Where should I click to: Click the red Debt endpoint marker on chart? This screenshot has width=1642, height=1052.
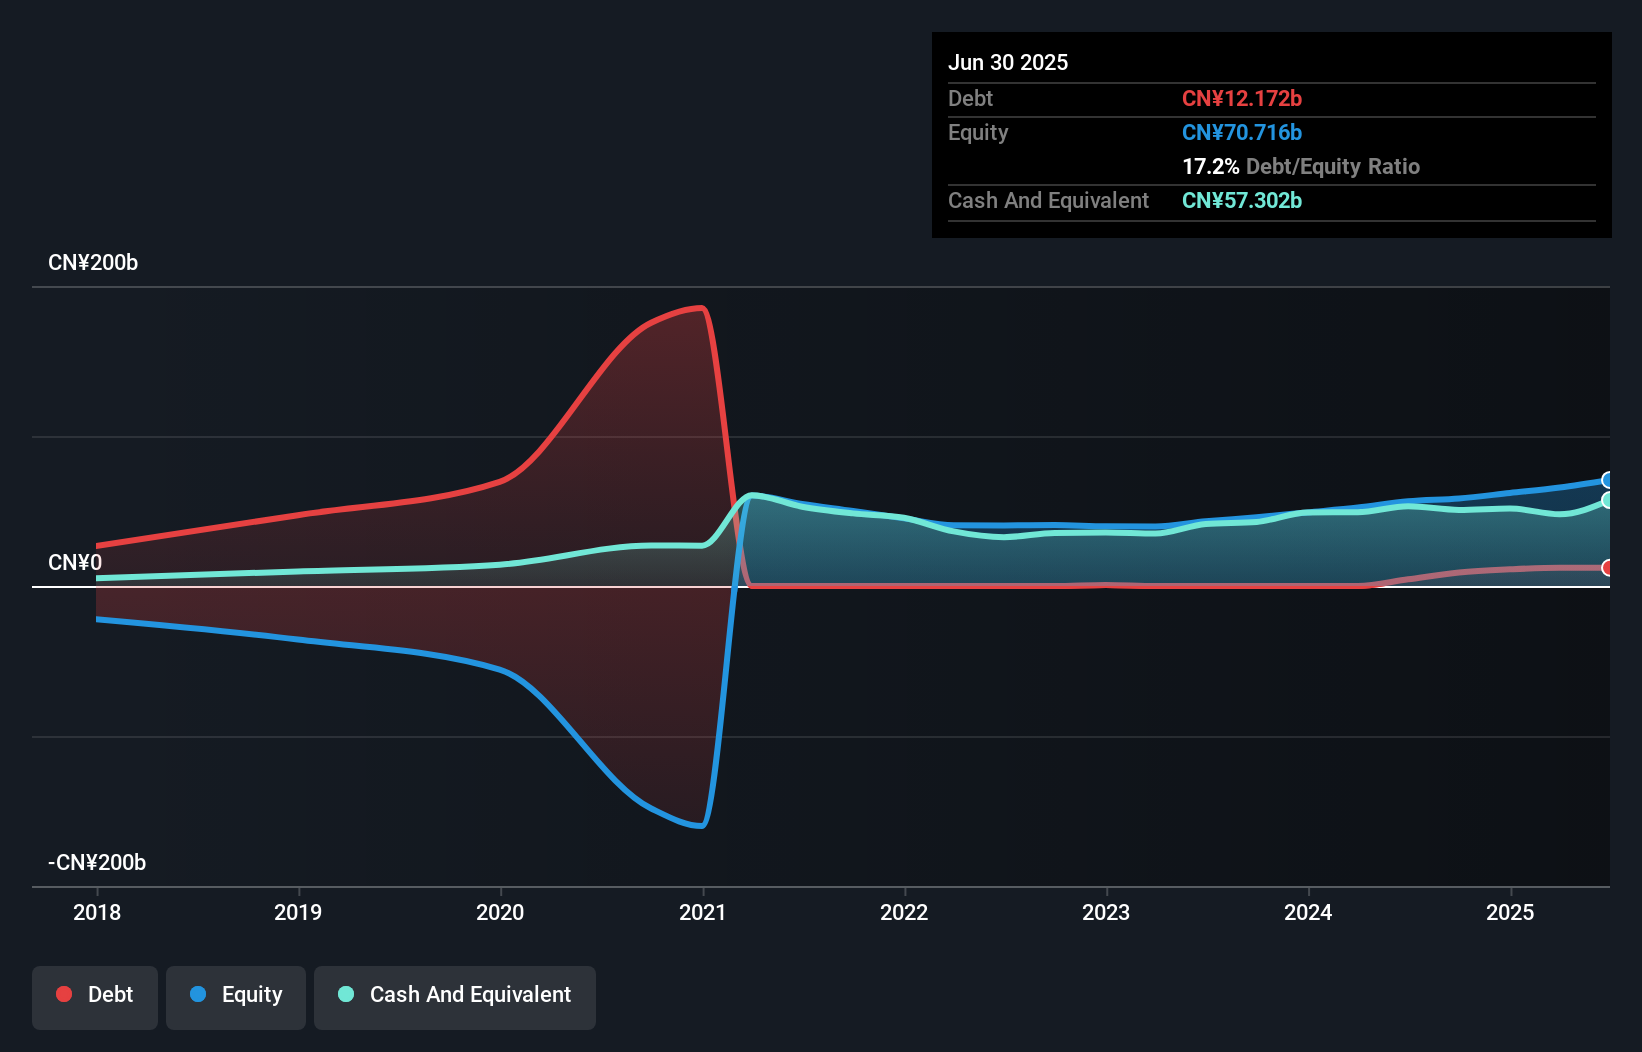coord(1607,567)
